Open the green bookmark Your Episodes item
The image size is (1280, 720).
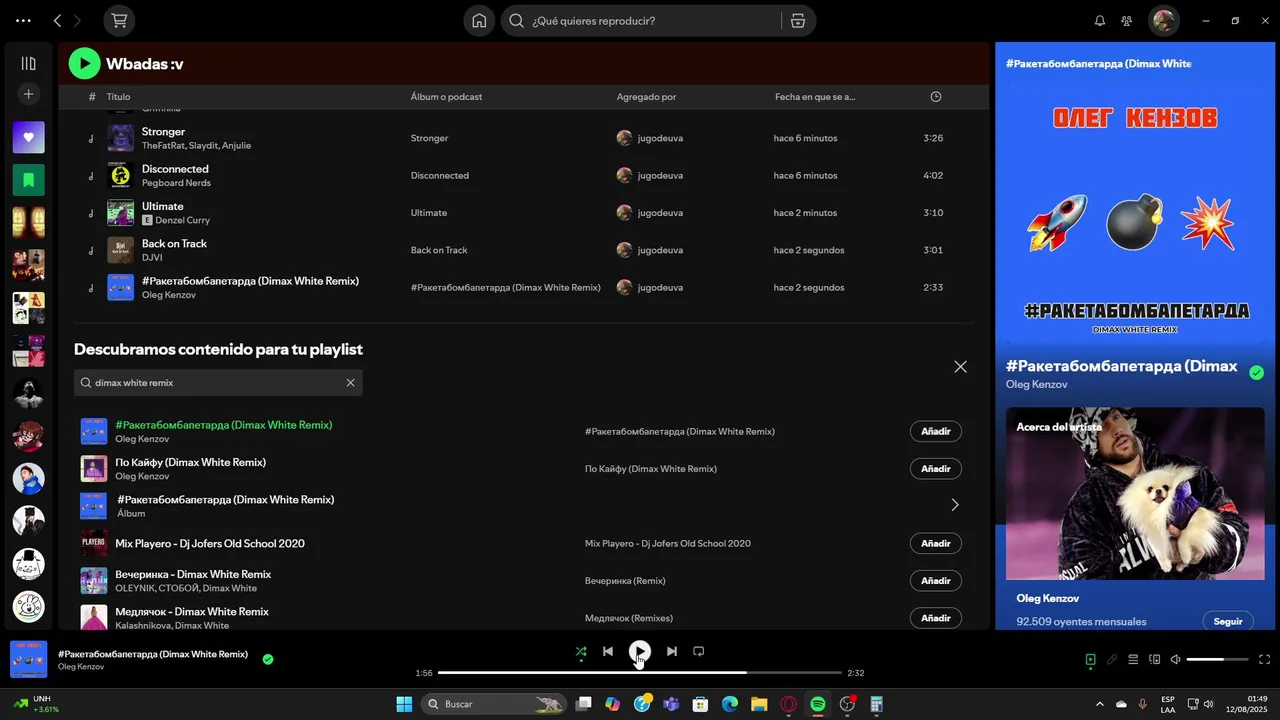tap(28, 180)
